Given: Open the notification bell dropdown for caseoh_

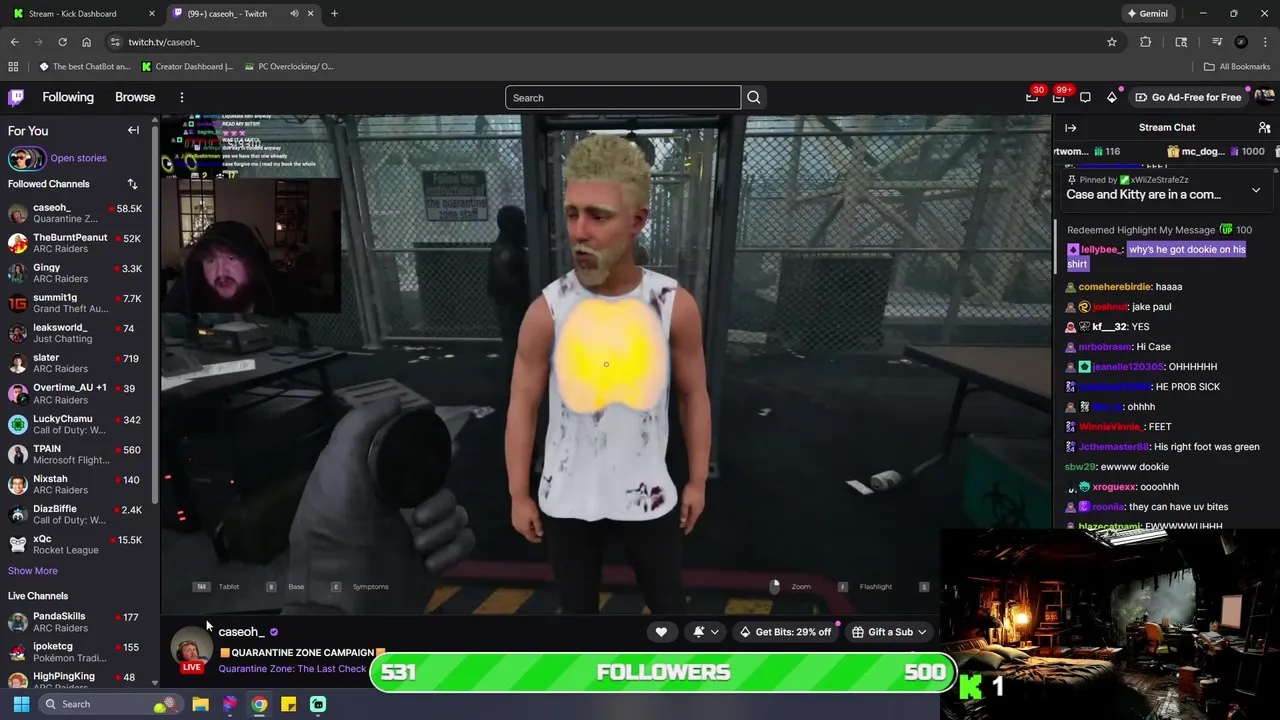Looking at the screenshot, I should [706, 632].
